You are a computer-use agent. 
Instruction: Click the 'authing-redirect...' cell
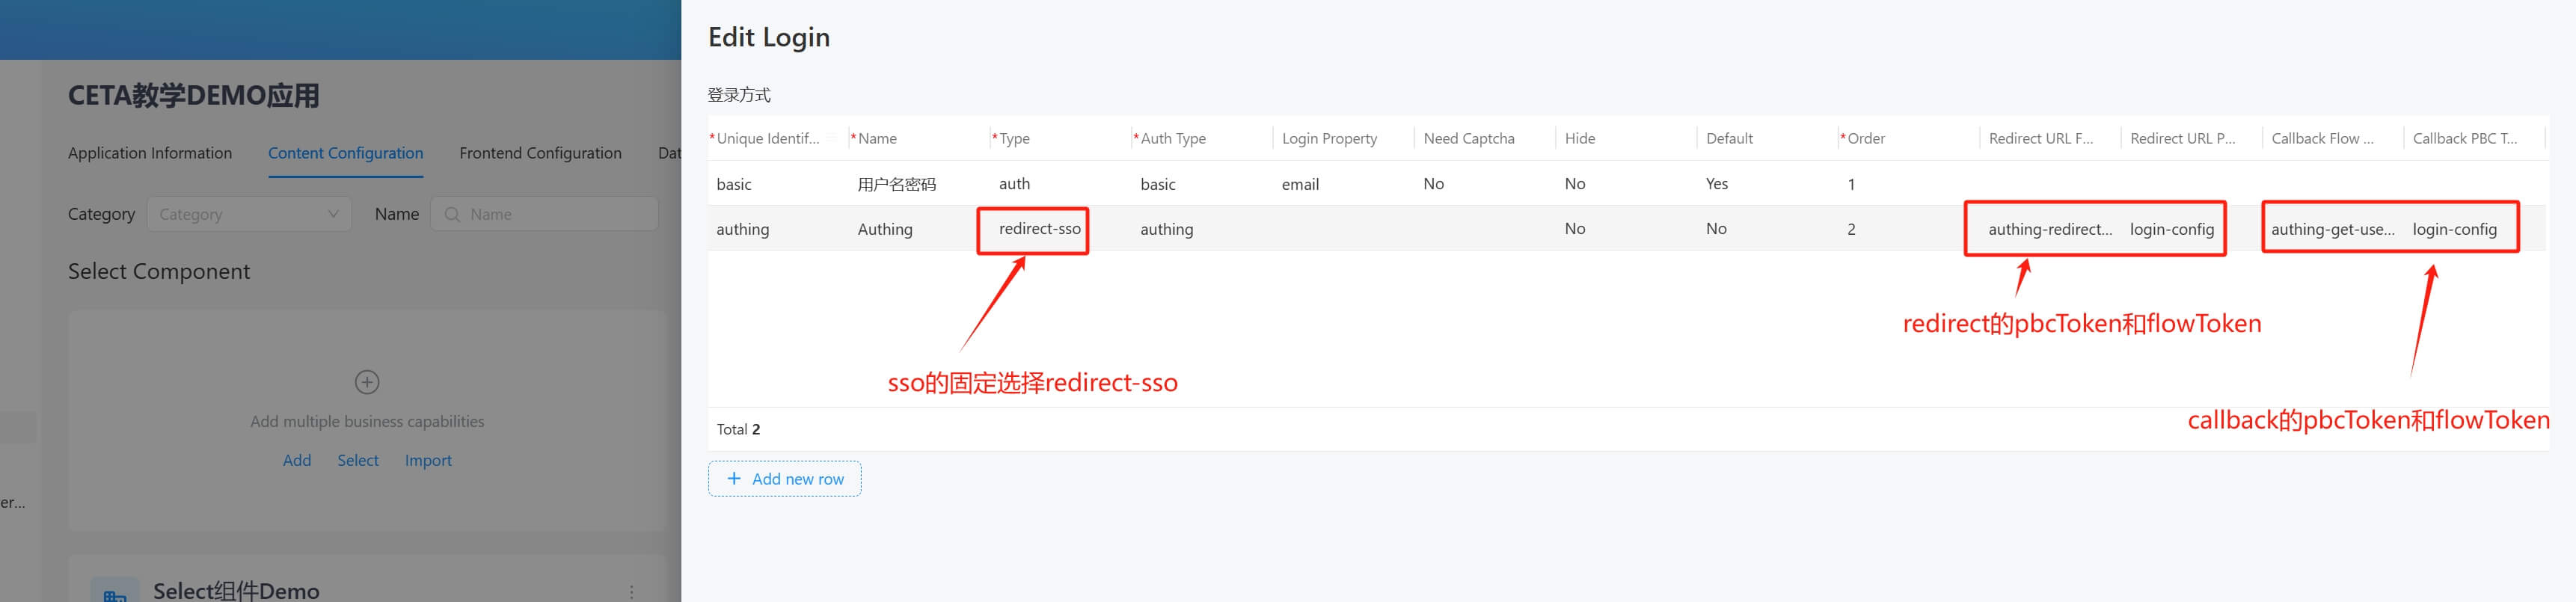coord(2050,229)
